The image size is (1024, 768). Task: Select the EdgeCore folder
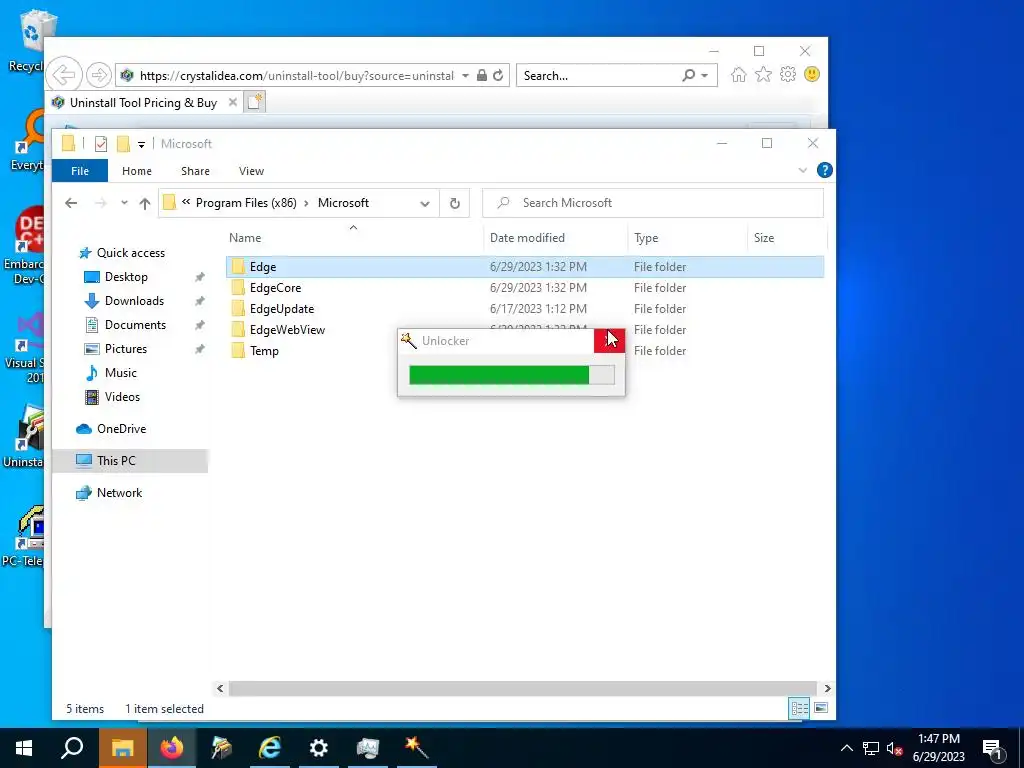tap(275, 288)
